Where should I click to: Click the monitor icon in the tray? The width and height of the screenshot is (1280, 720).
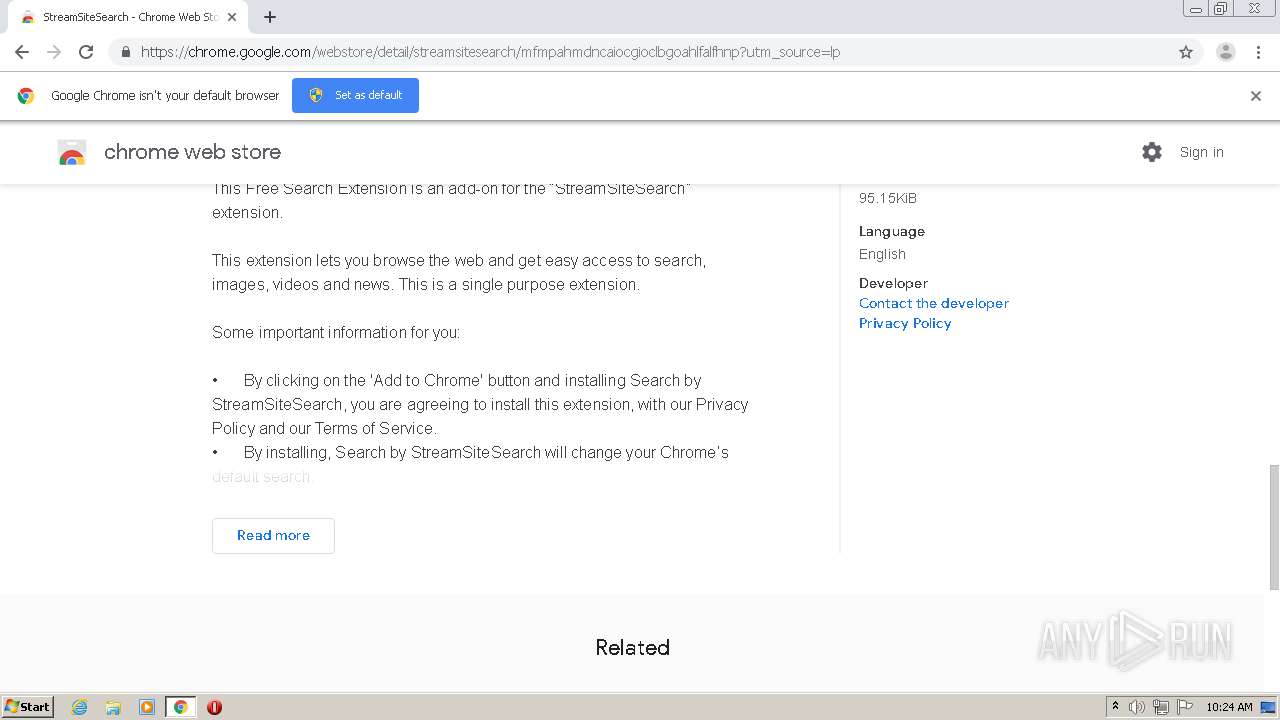[1268, 707]
